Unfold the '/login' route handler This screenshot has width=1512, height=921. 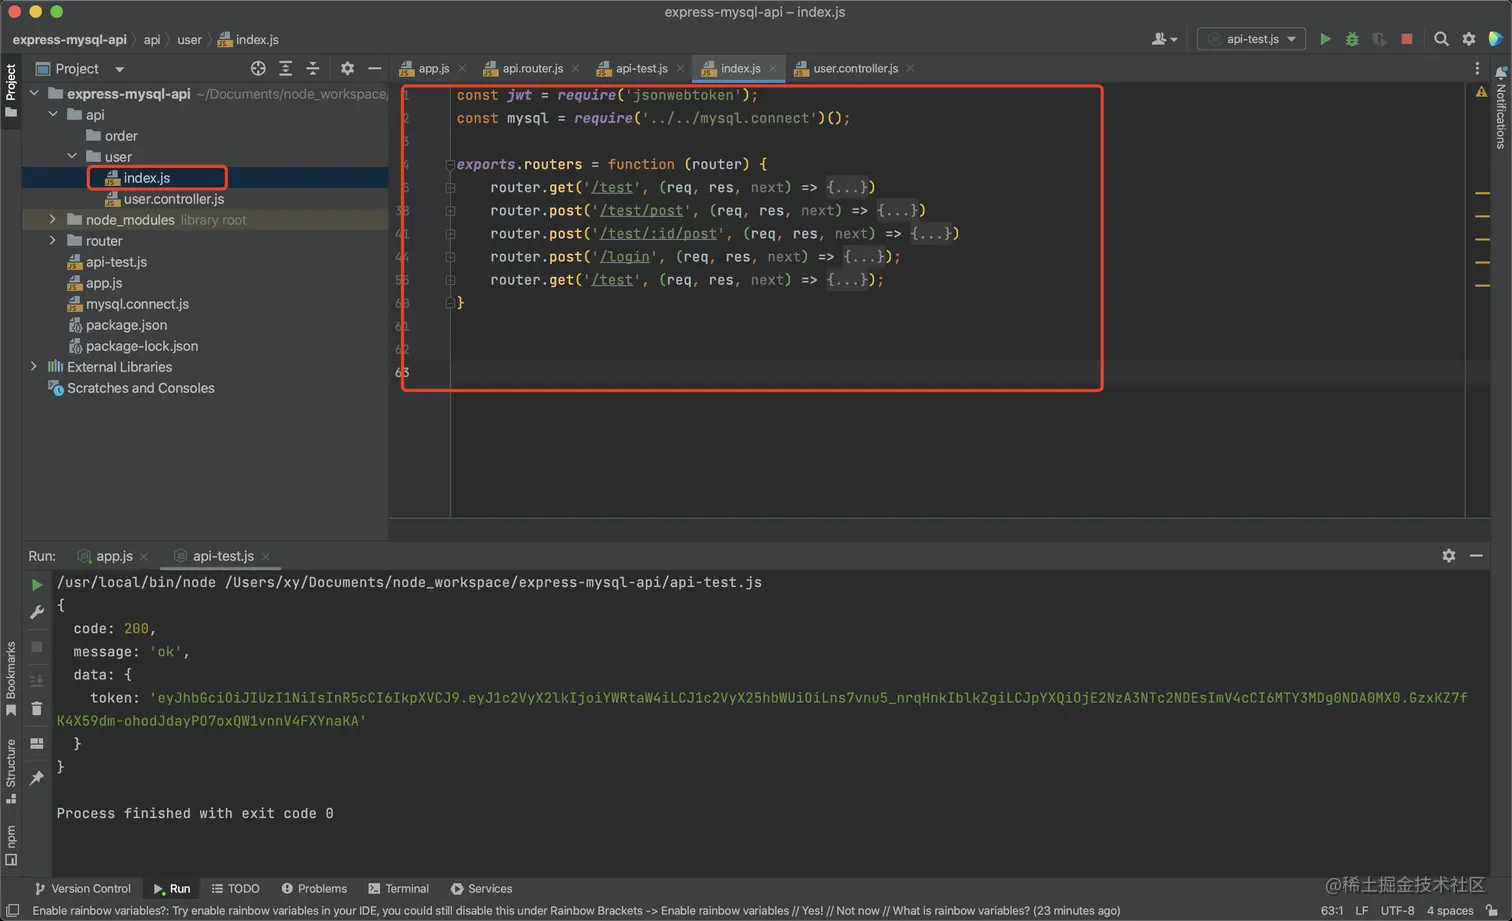[450, 256]
